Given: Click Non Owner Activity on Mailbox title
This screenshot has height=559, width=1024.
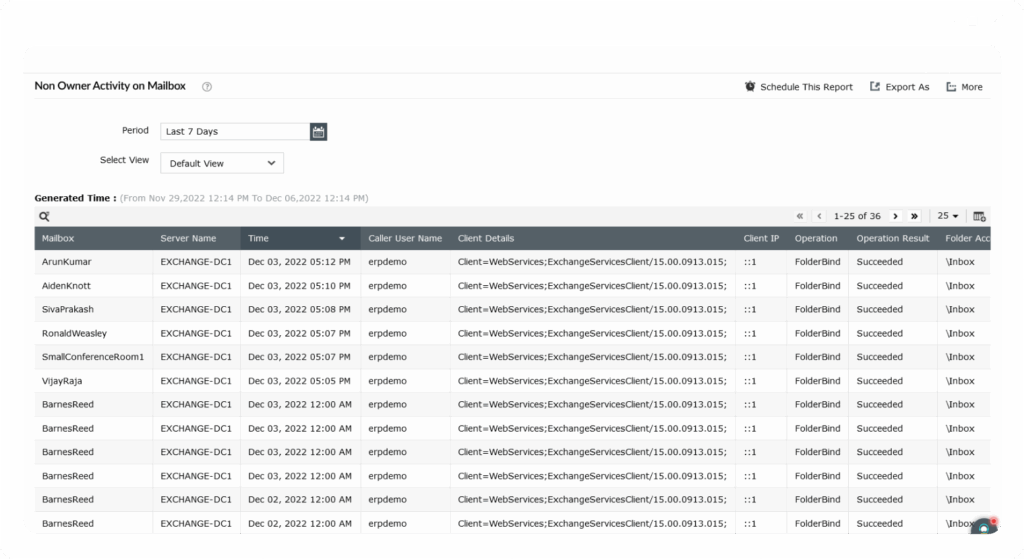Looking at the screenshot, I should [x=110, y=86].
